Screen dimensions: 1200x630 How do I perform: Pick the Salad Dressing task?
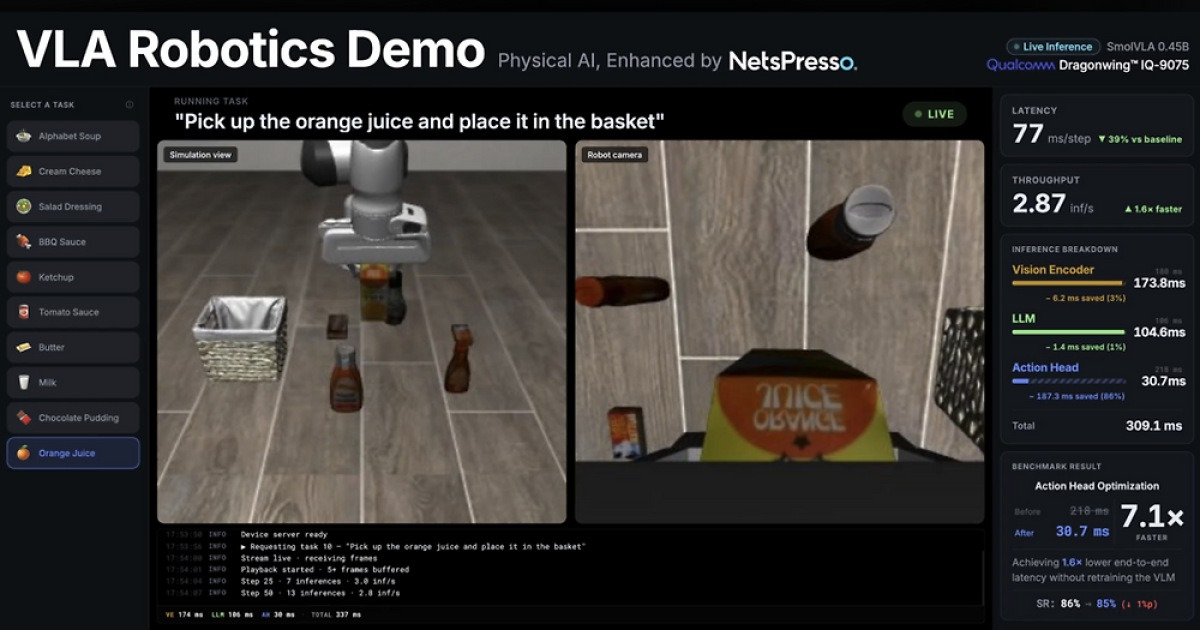pos(73,206)
